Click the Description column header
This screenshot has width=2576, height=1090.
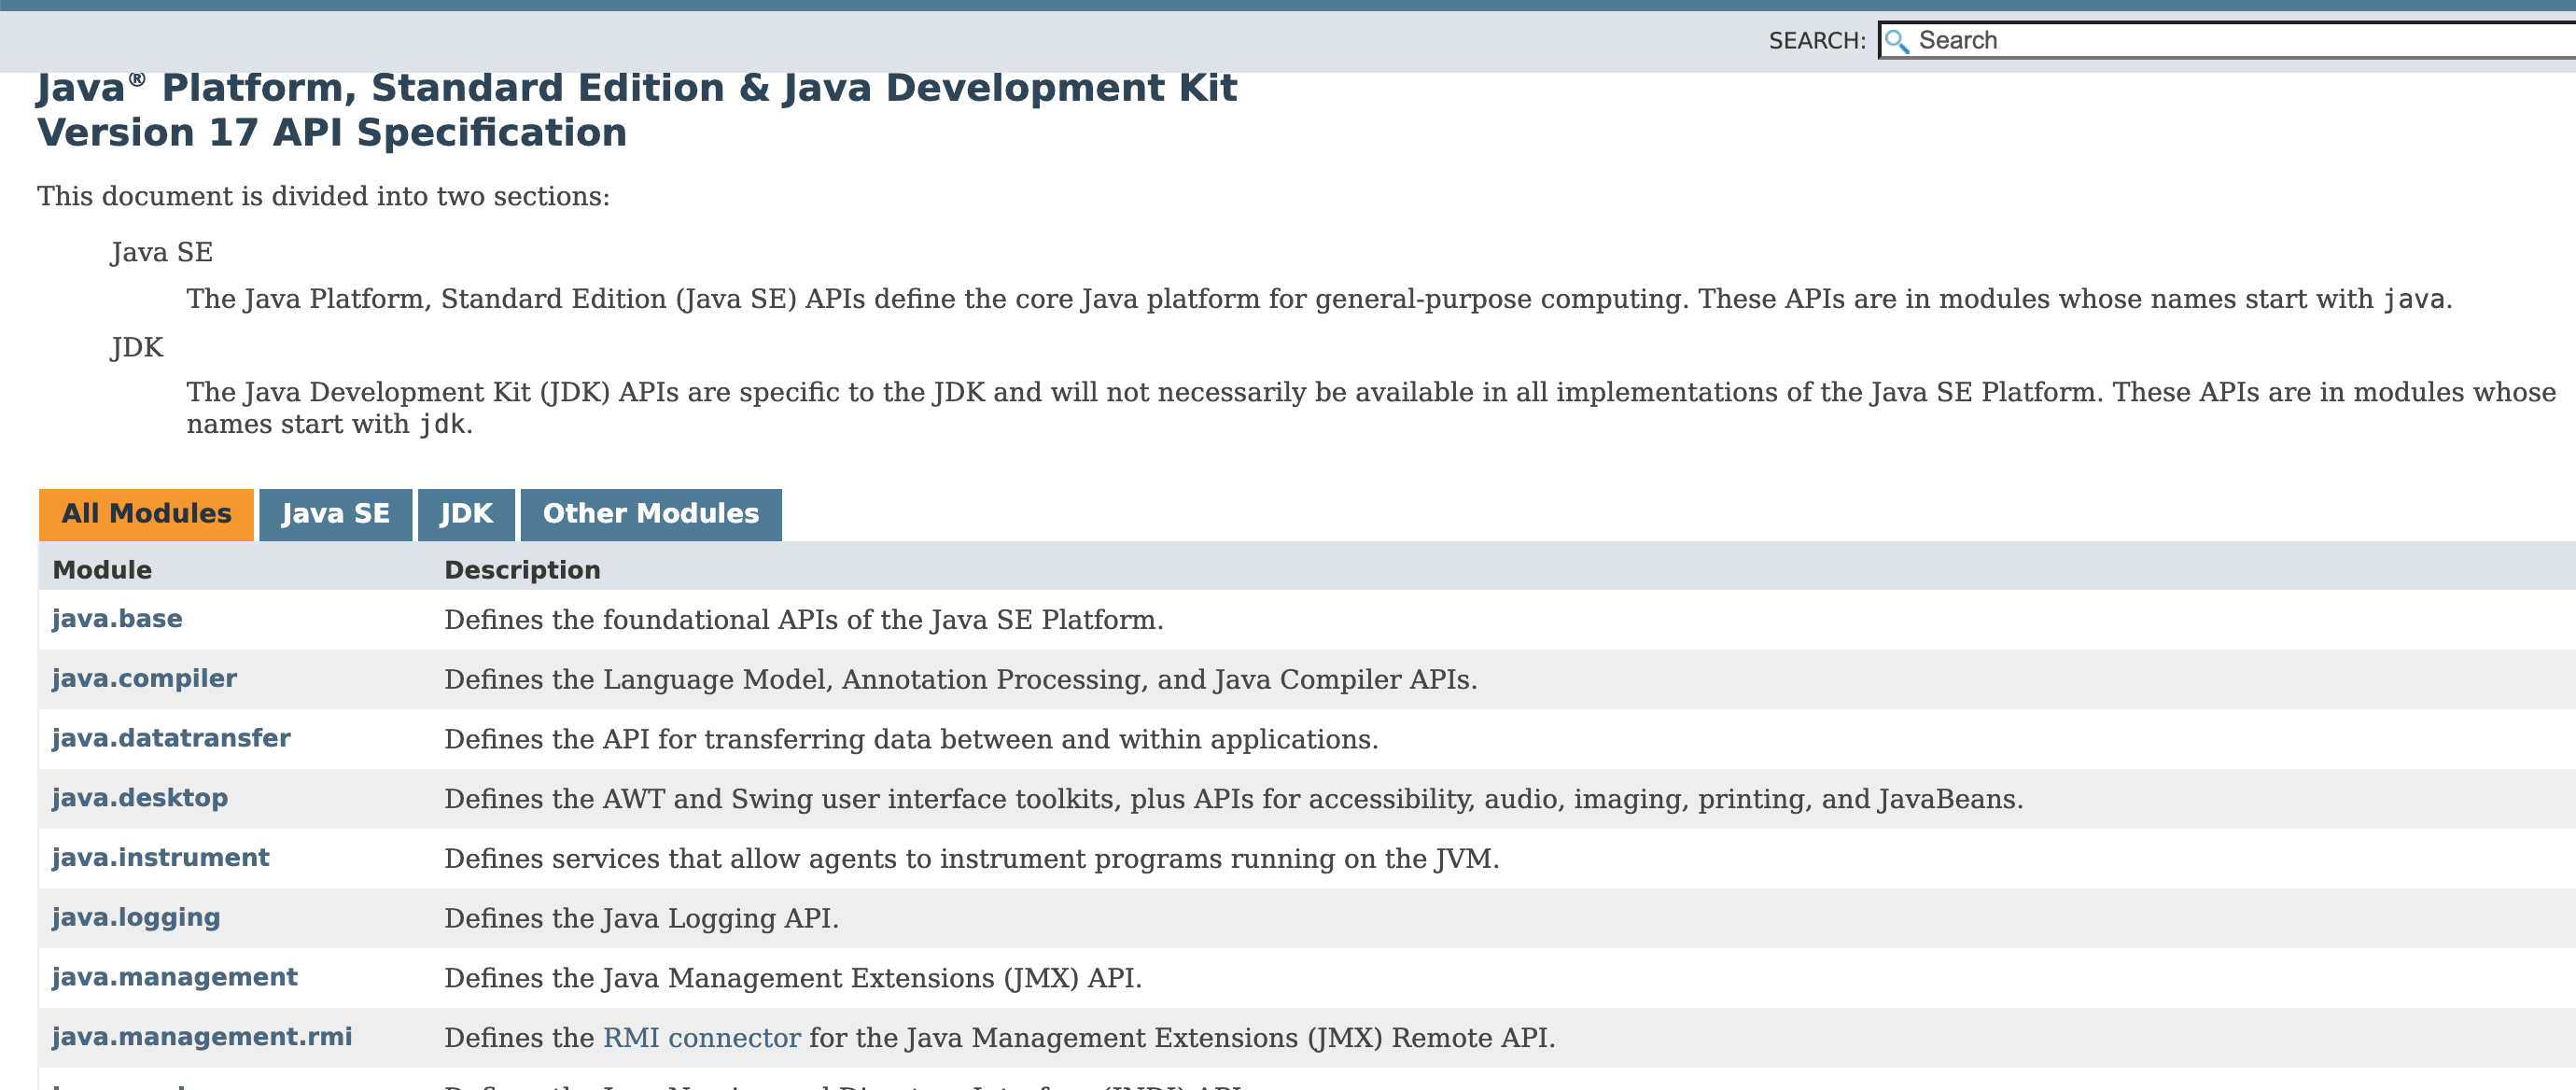(x=522, y=570)
